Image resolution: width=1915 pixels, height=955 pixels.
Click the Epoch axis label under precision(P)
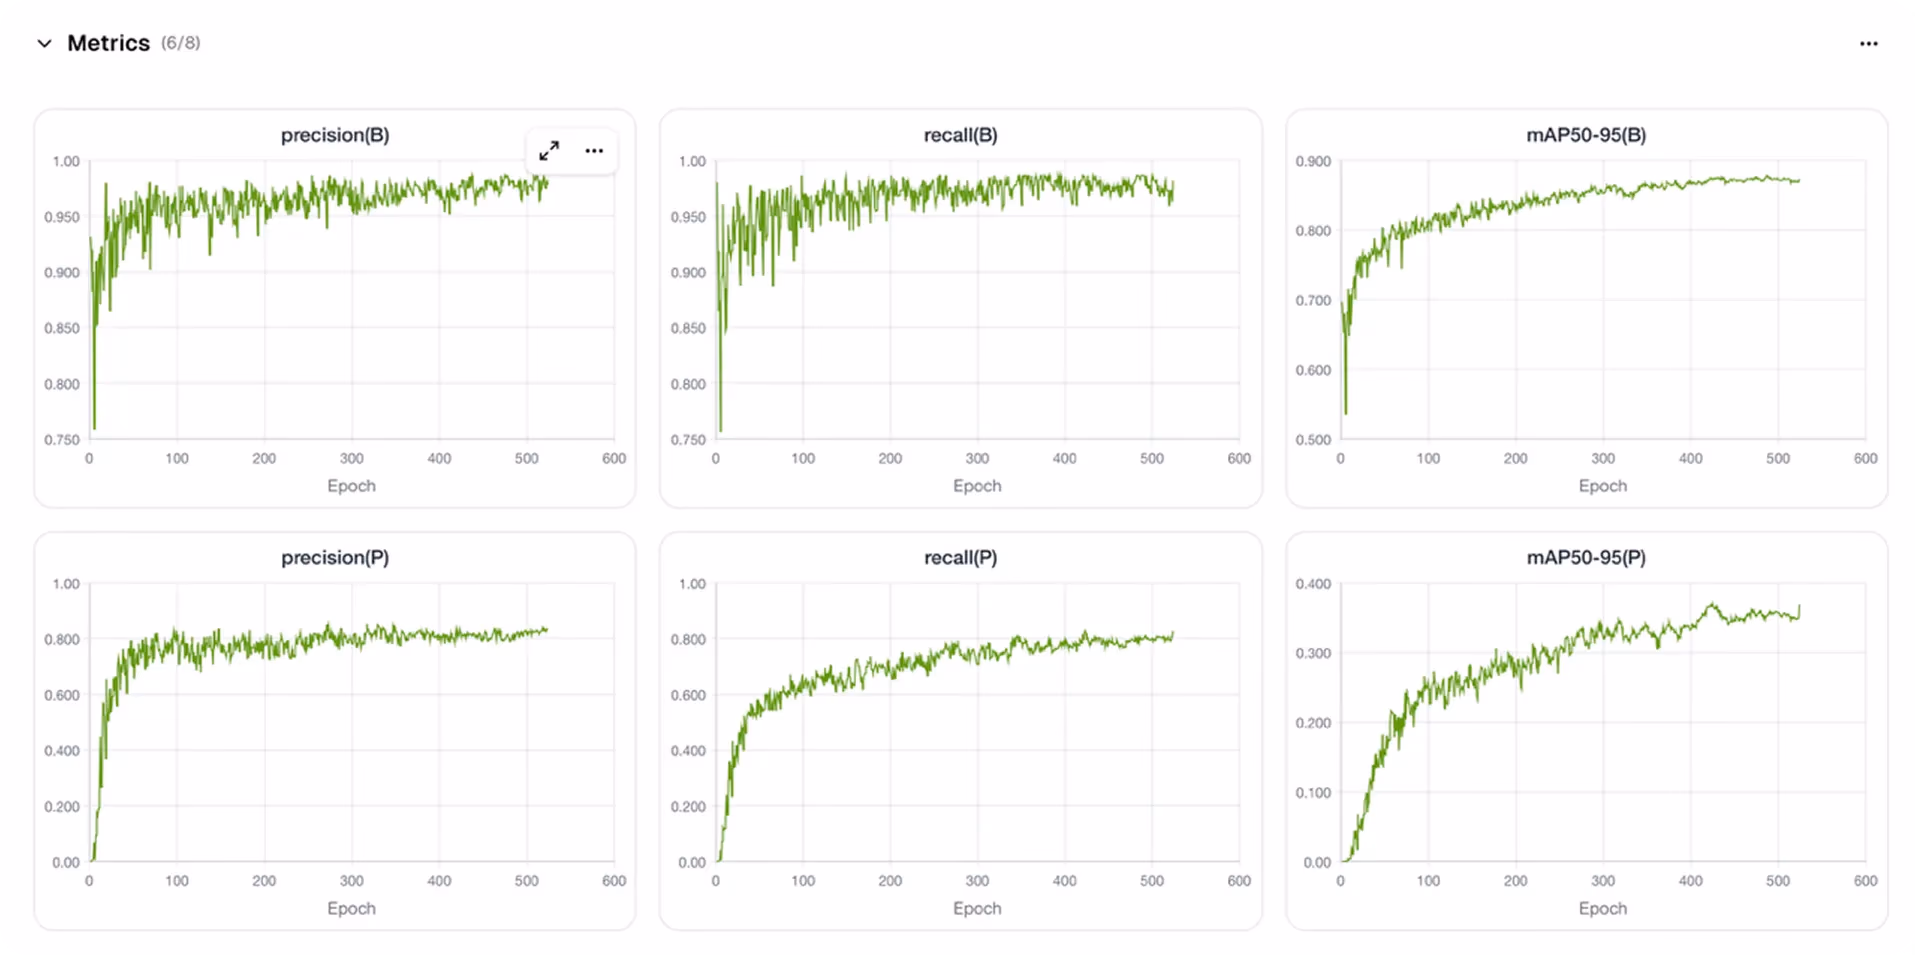click(351, 909)
